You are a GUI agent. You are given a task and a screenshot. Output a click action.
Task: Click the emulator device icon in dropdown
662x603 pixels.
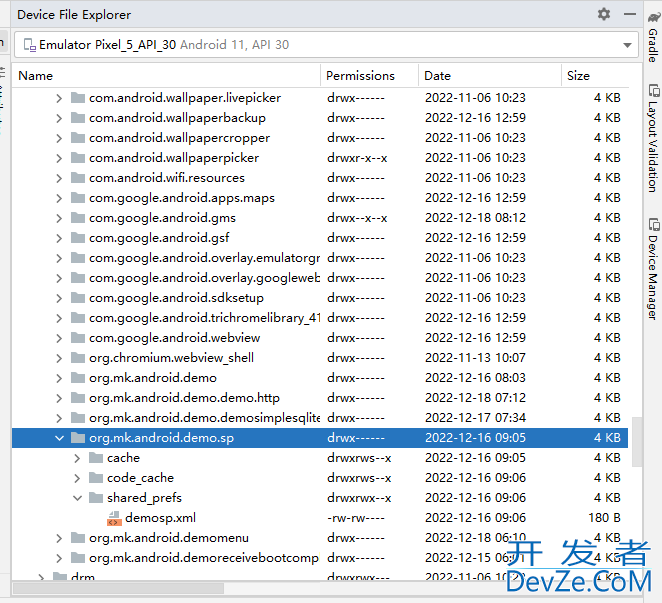tap(30, 45)
